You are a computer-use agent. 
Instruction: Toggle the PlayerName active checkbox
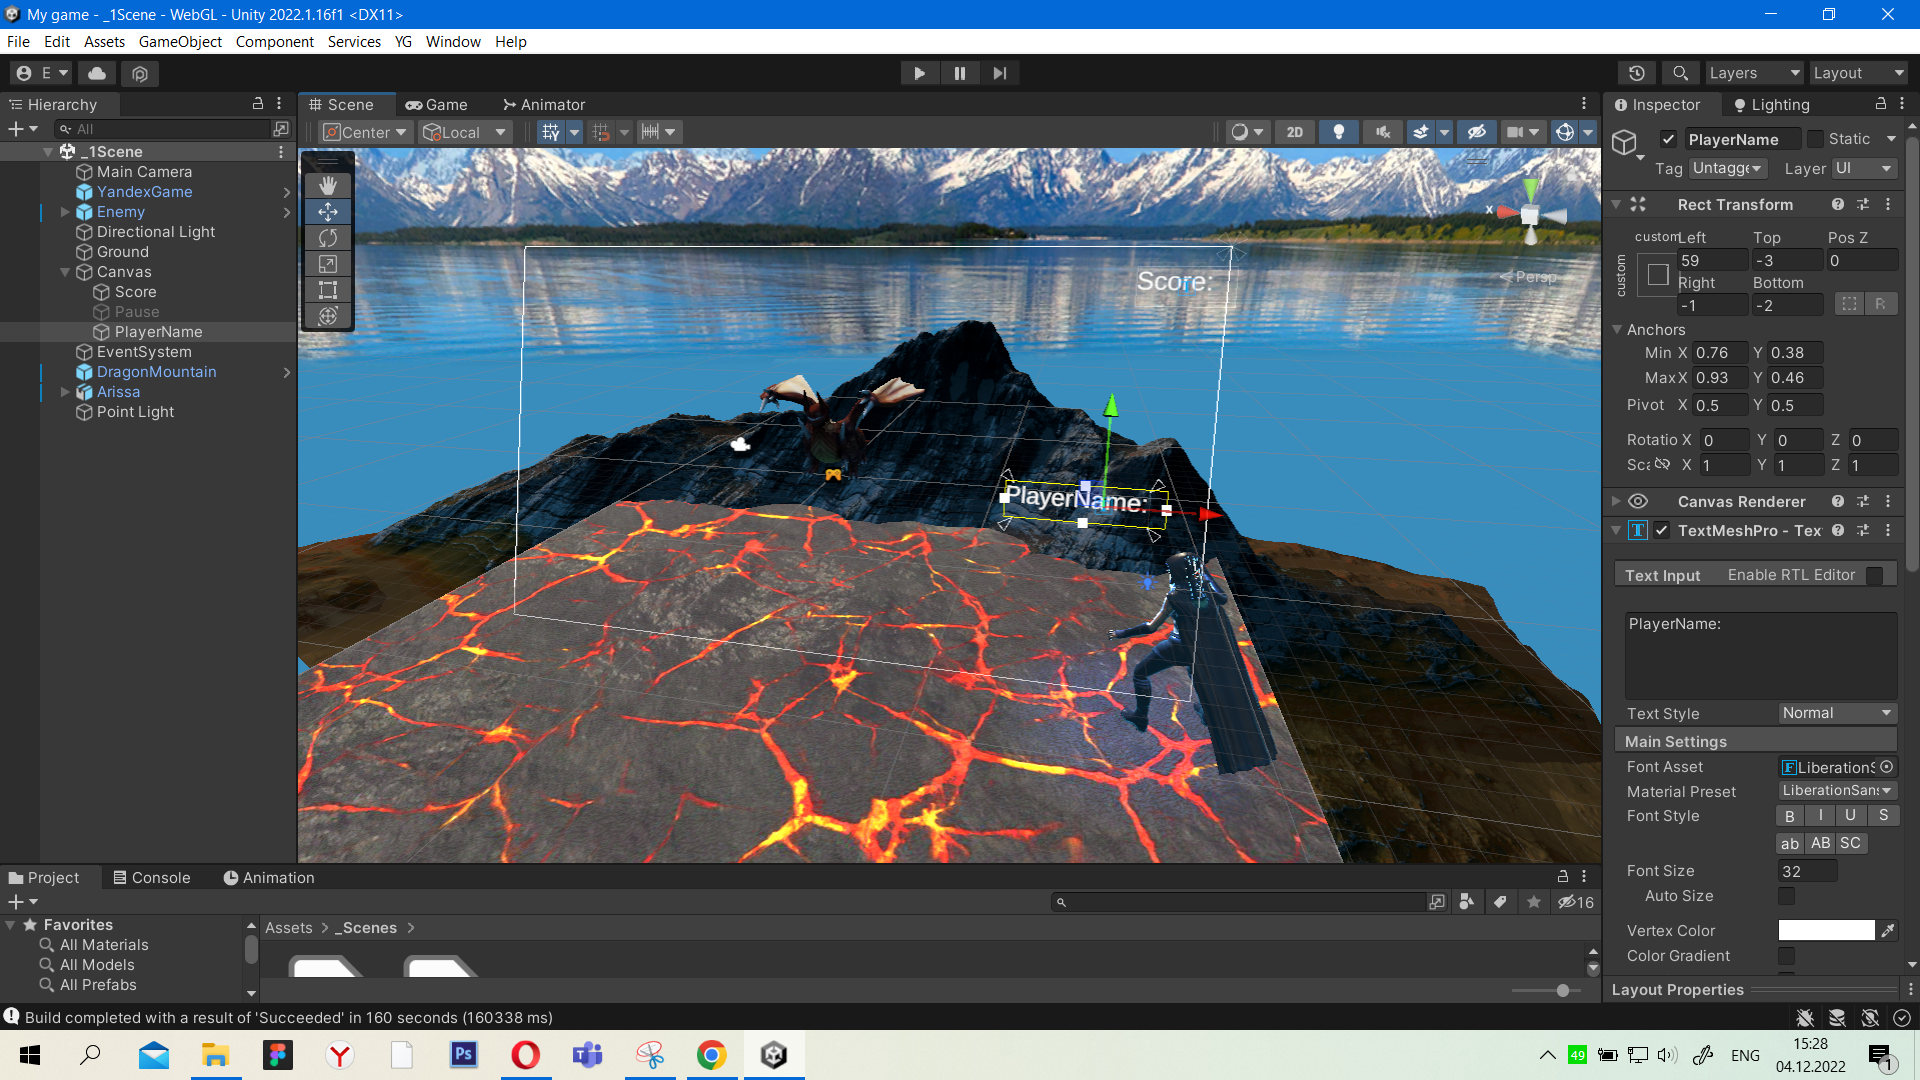tap(1668, 139)
